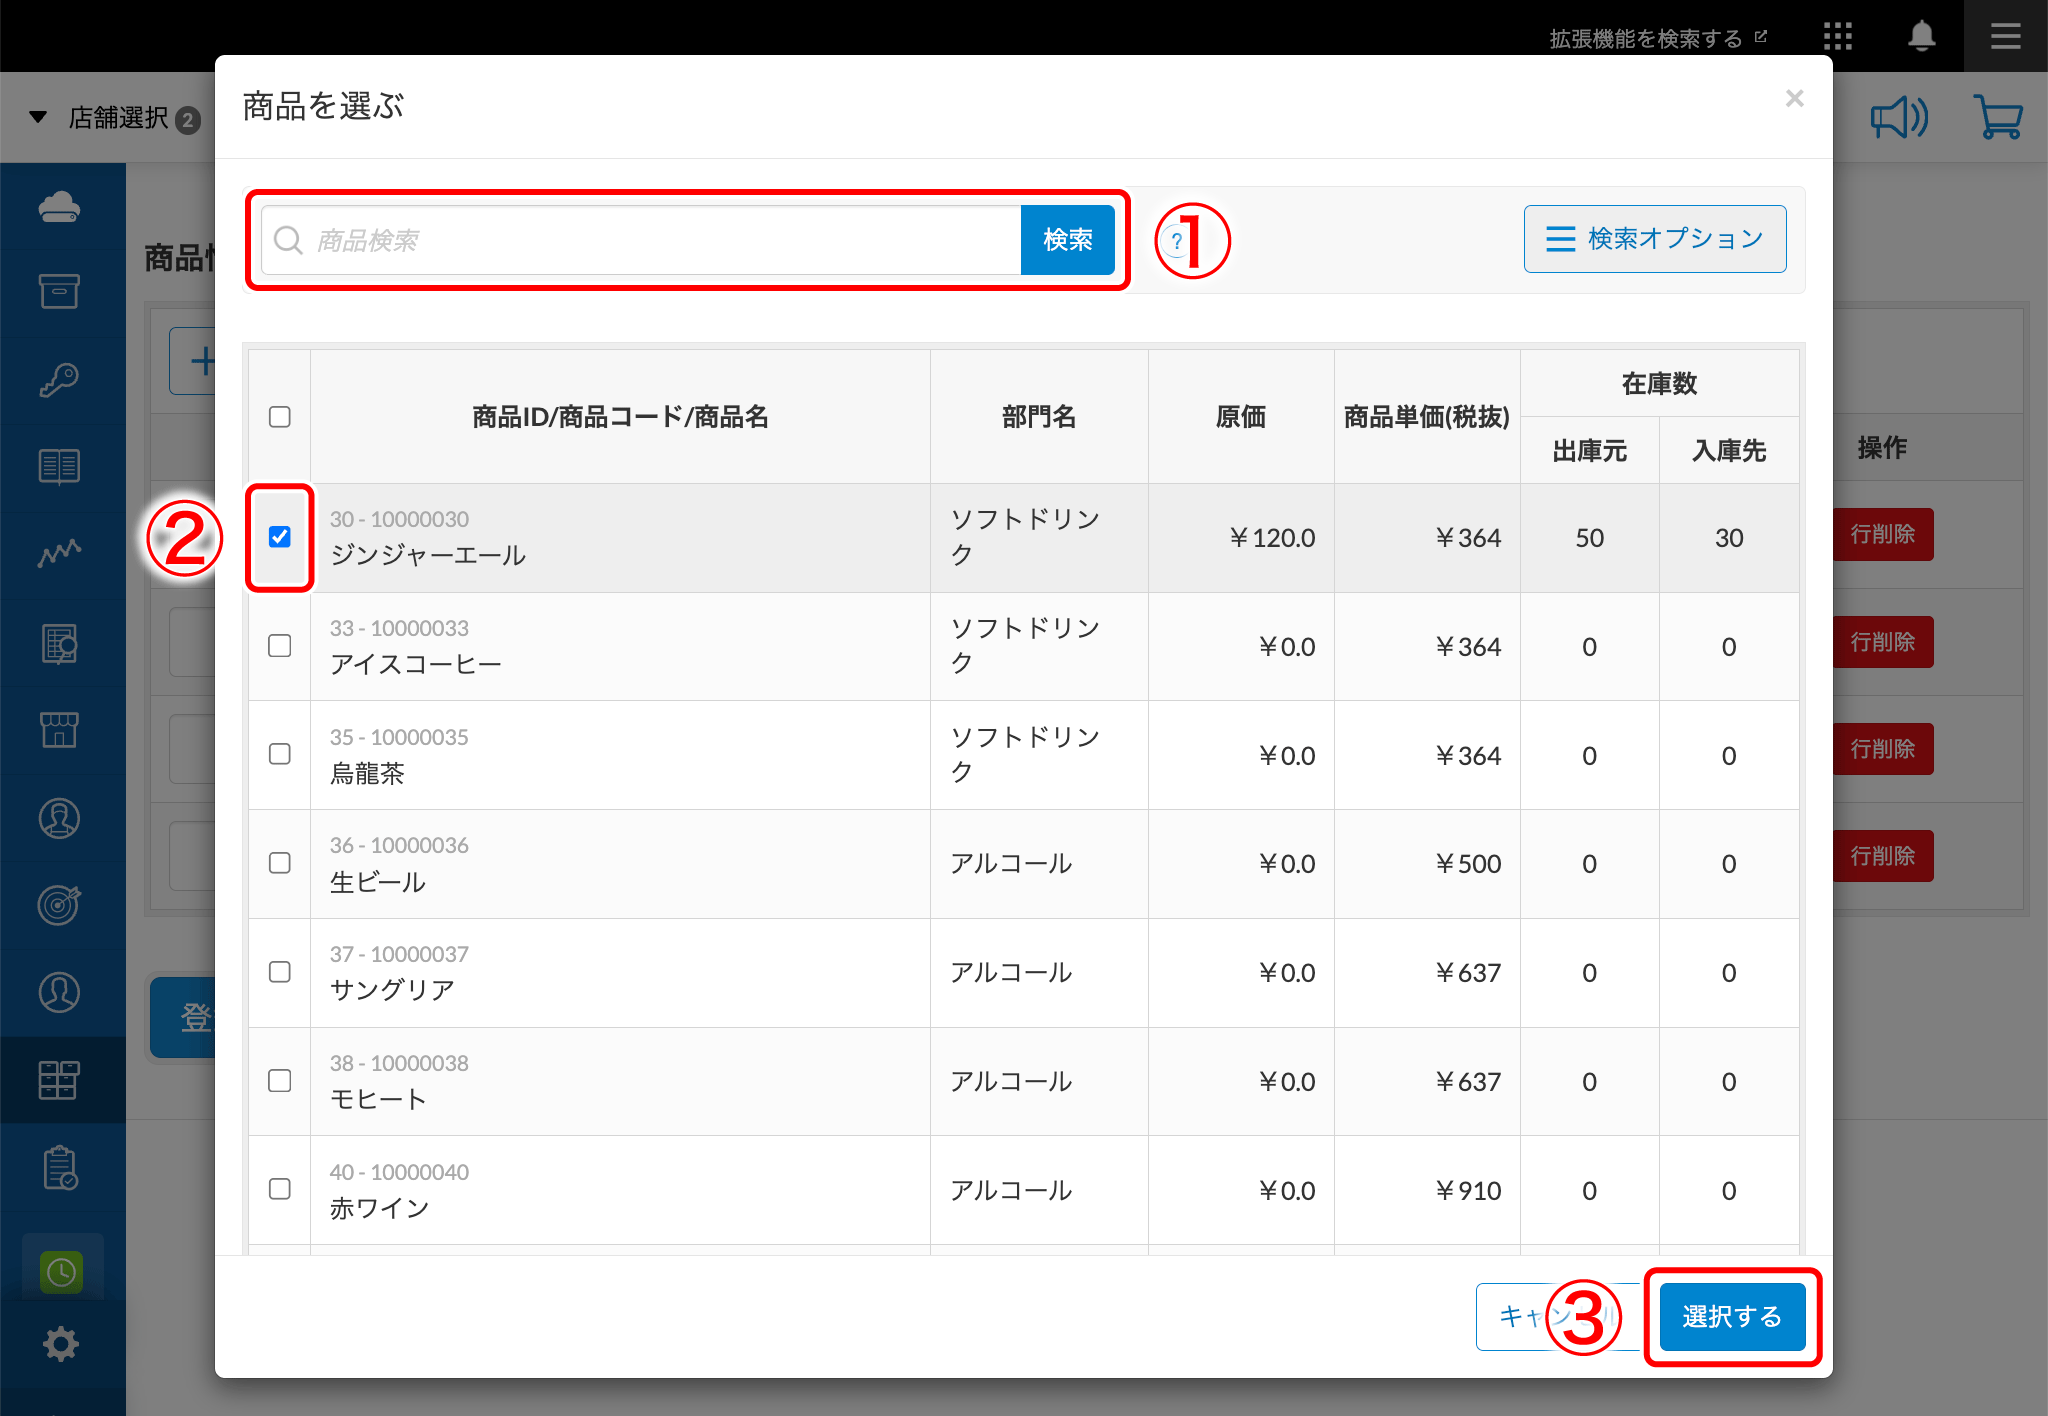Click the 商品単価(税抜) column header

point(1427,417)
